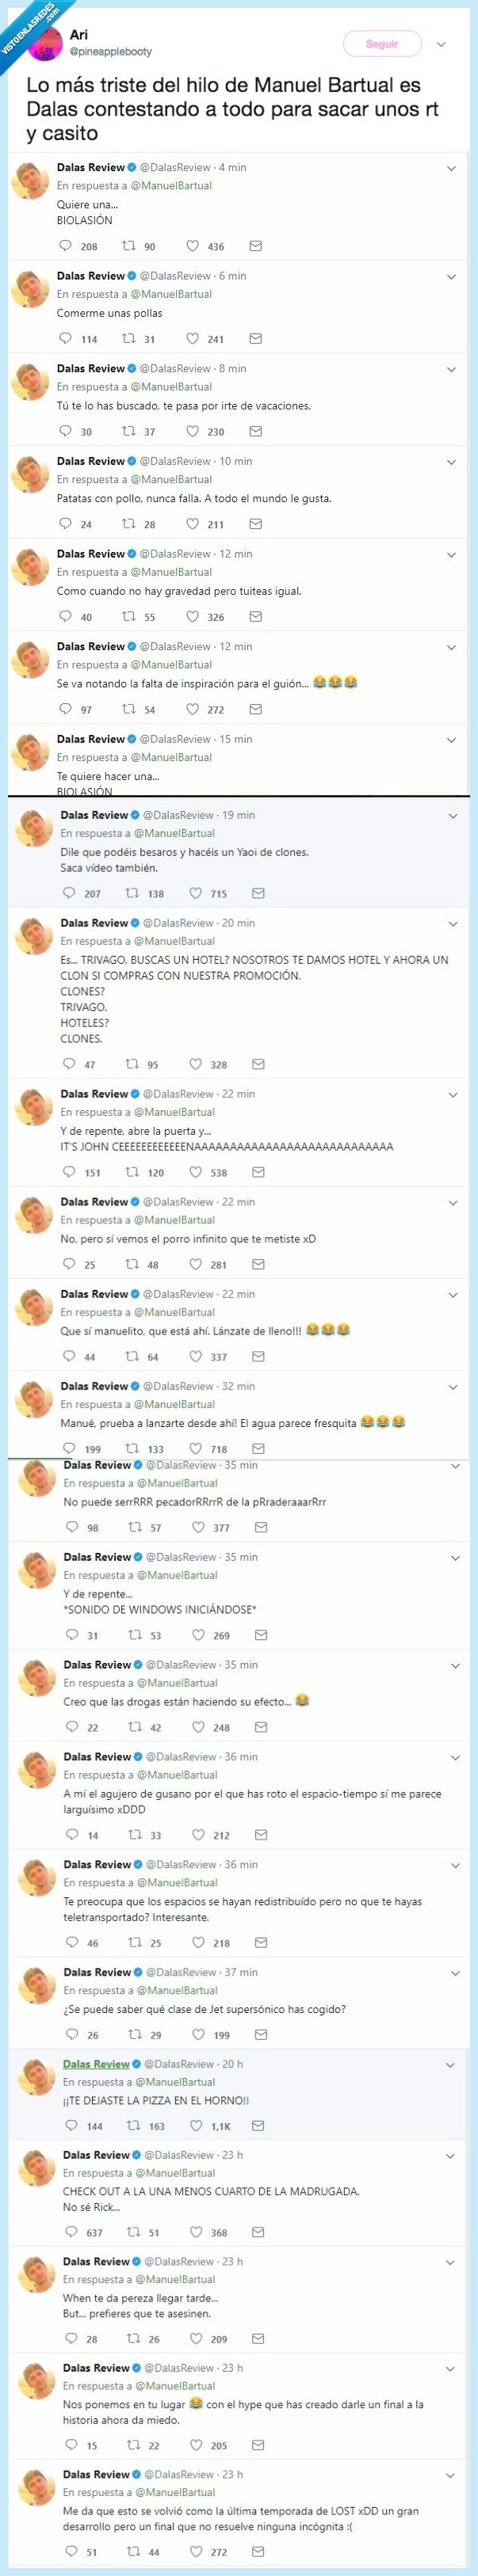The image size is (478, 2576).
Task: Like the 'falta de inspiración para el guión' tweet
Action: (x=193, y=709)
